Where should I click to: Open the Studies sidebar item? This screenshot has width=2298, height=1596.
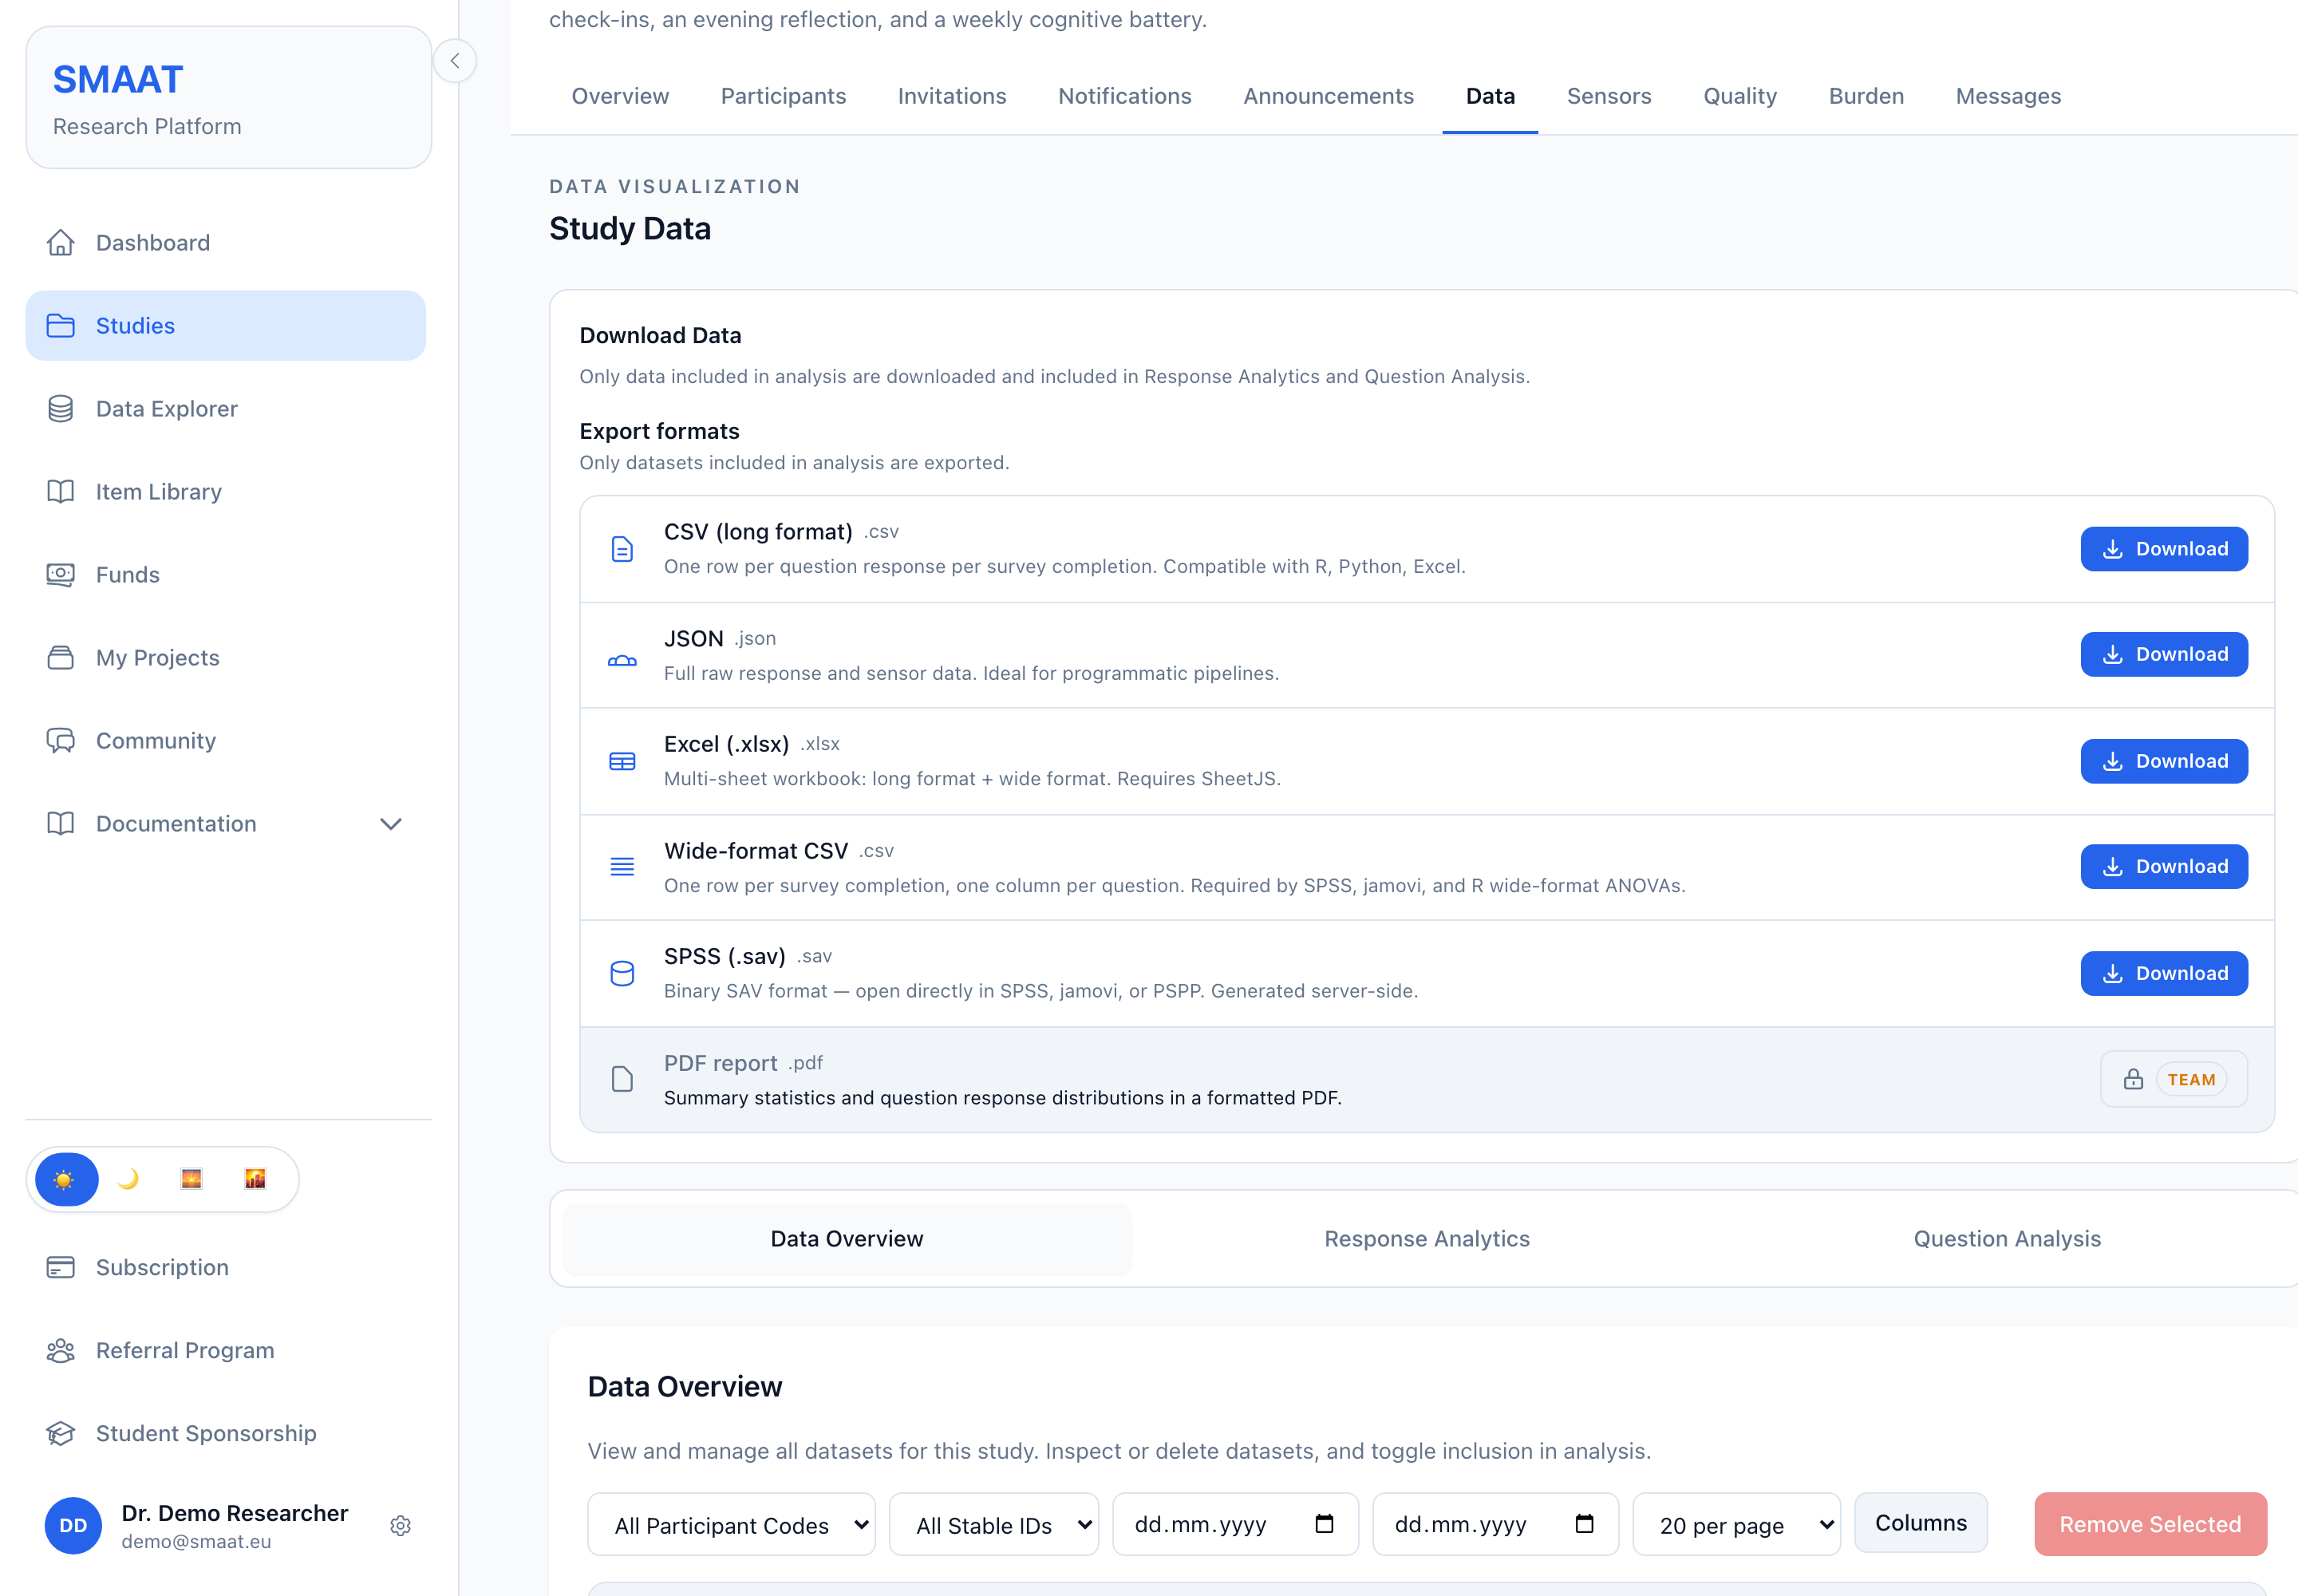click(x=226, y=326)
